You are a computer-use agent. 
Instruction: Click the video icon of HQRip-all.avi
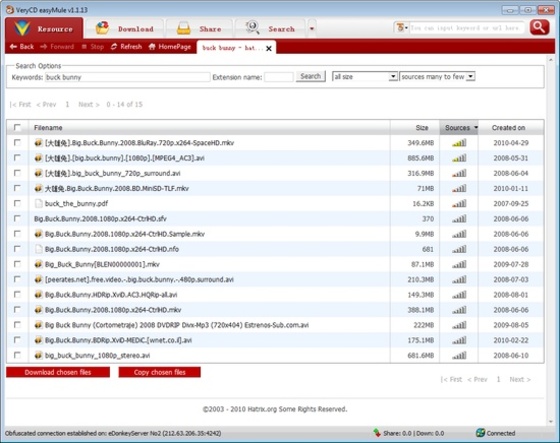(38, 295)
